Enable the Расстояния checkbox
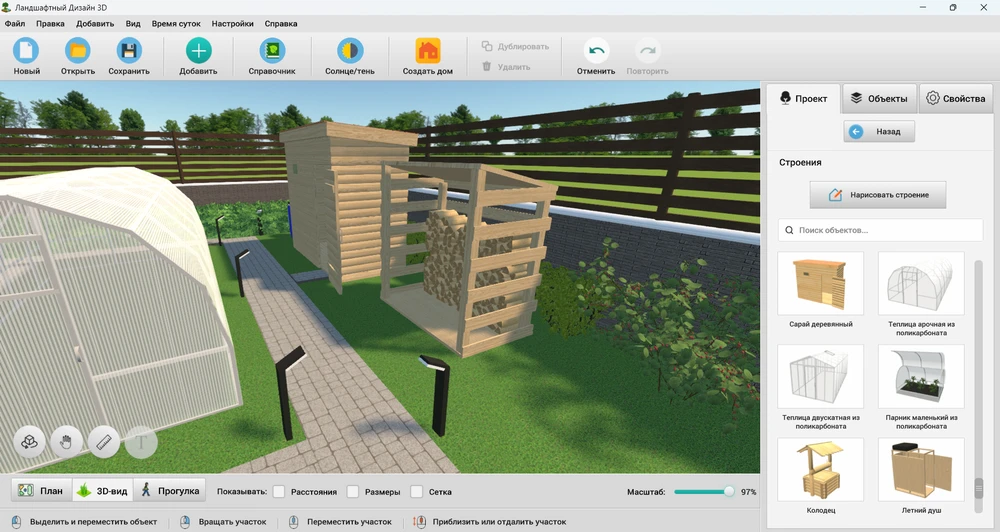1000x532 pixels. point(279,492)
